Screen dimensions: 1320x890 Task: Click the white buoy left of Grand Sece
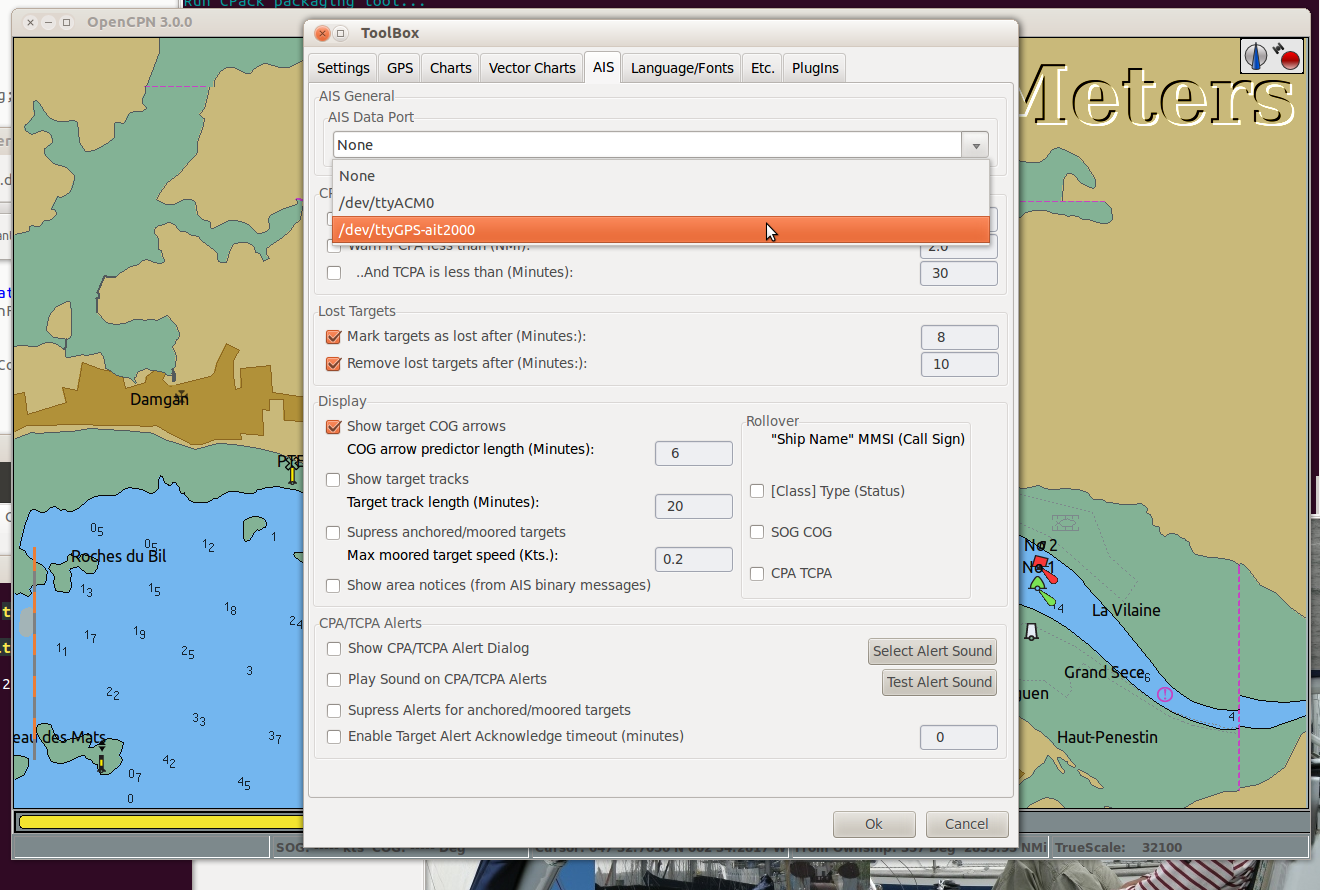click(1031, 632)
